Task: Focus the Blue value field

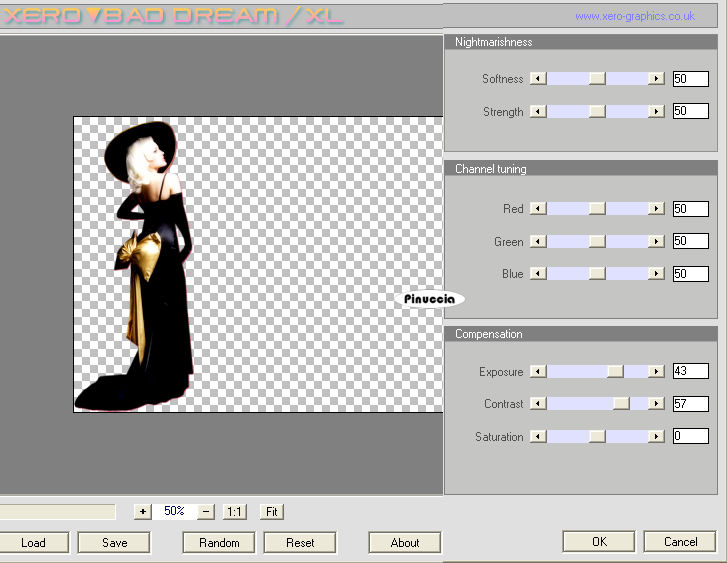Action: (691, 274)
